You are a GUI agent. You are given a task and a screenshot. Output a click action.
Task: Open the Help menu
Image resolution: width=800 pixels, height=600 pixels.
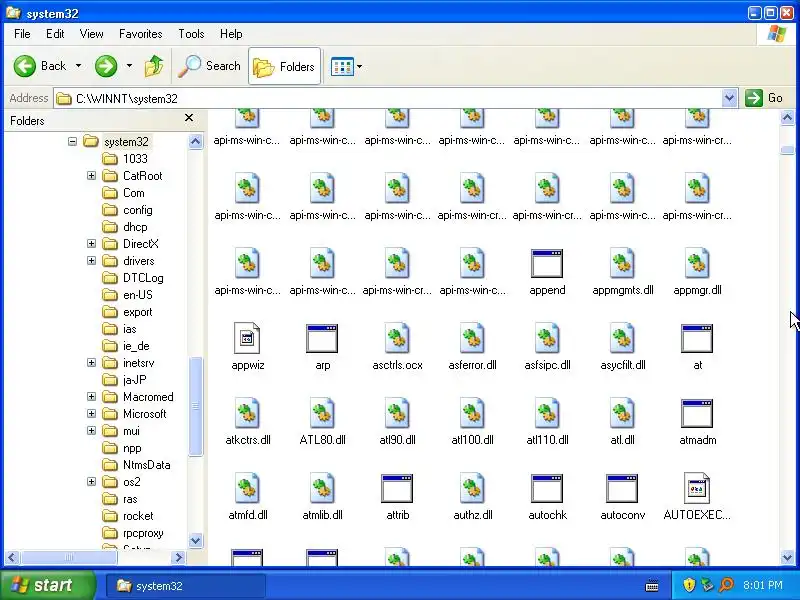(231, 34)
